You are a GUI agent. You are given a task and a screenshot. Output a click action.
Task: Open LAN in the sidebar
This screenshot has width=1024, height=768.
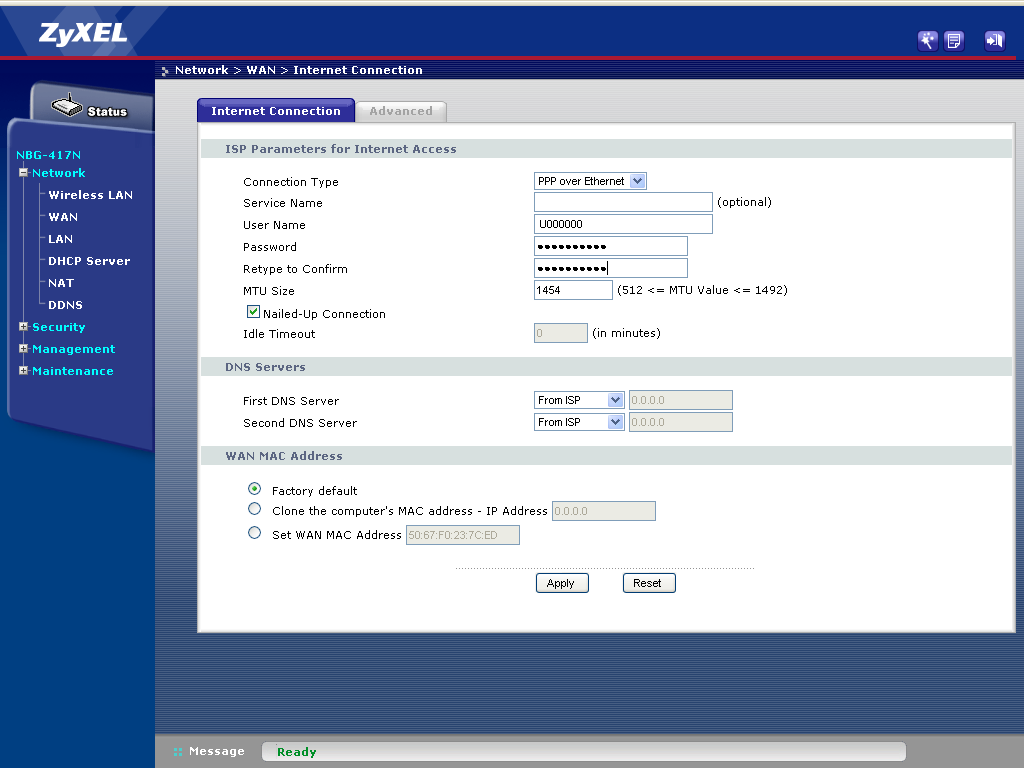pos(60,239)
